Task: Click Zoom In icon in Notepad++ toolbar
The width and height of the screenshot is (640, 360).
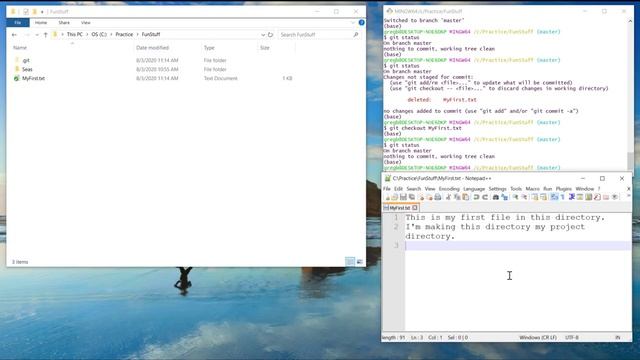Action: pyautogui.click(x=516, y=197)
